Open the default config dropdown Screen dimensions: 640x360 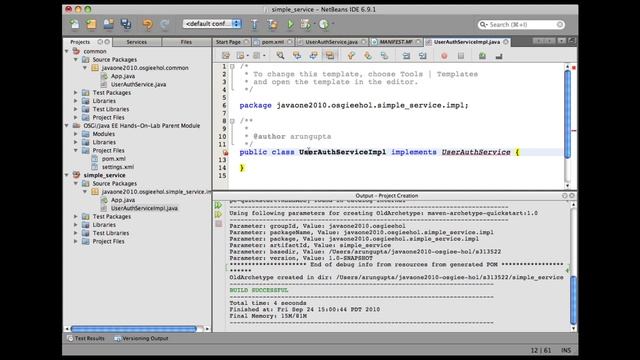tap(212, 24)
